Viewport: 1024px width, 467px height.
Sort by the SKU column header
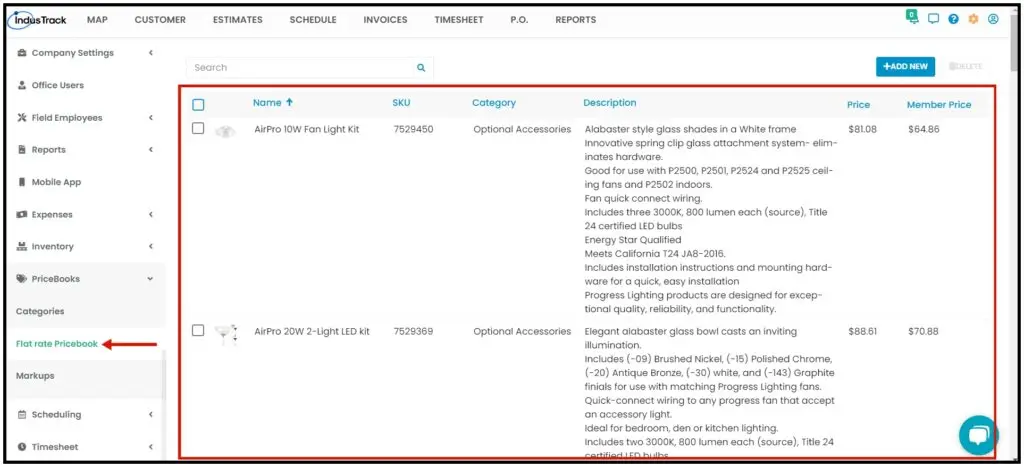401,103
